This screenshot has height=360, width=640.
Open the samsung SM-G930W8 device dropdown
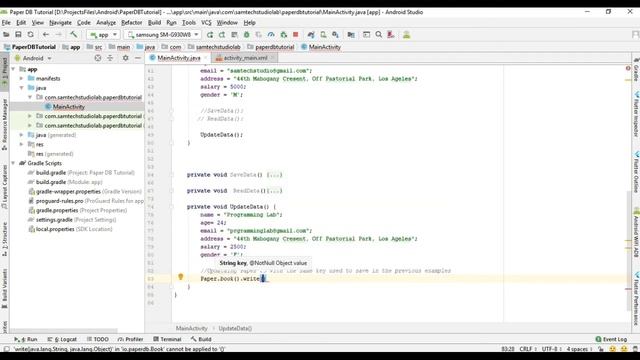163,35
